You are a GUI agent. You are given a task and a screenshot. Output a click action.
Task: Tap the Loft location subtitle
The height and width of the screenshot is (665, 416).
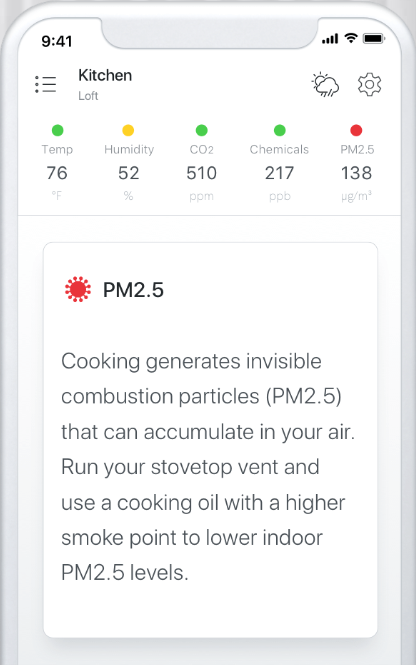[x=88, y=96]
